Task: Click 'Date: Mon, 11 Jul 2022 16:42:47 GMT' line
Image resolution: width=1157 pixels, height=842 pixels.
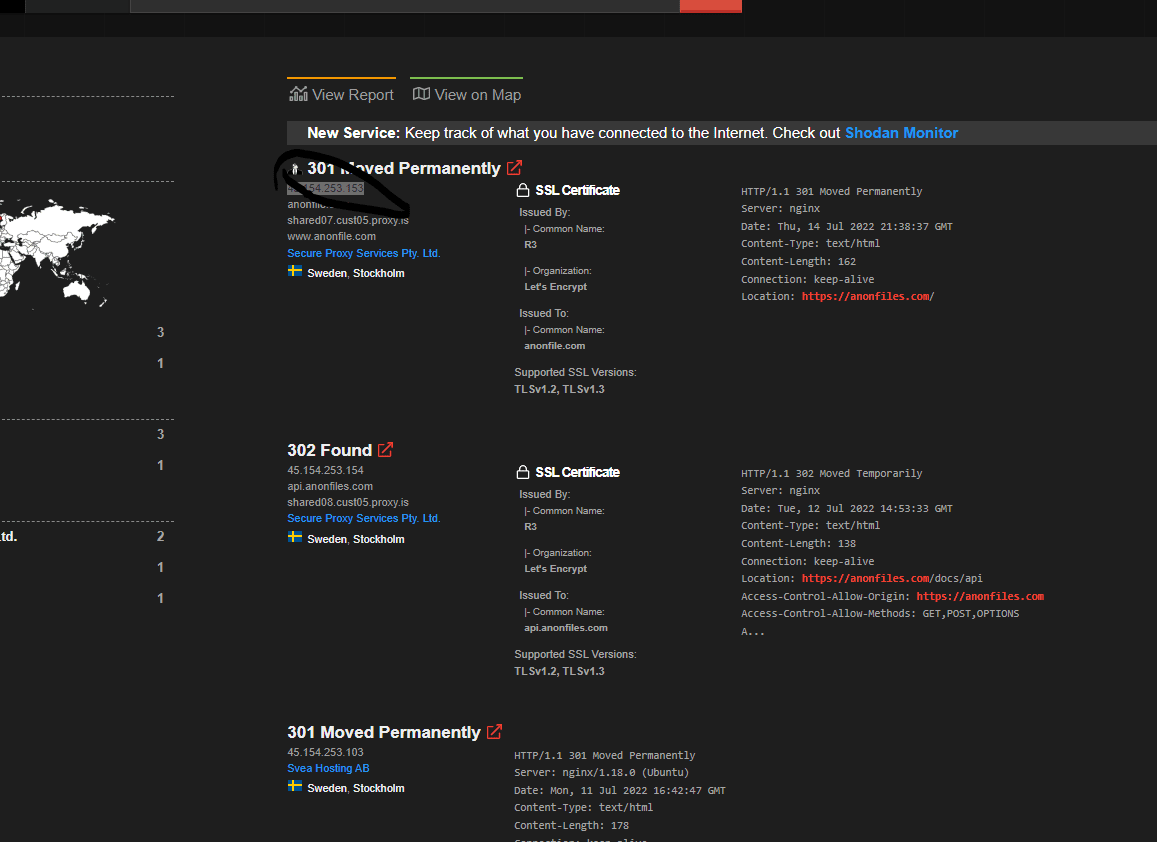Action: pyautogui.click(x=620, y=790)
